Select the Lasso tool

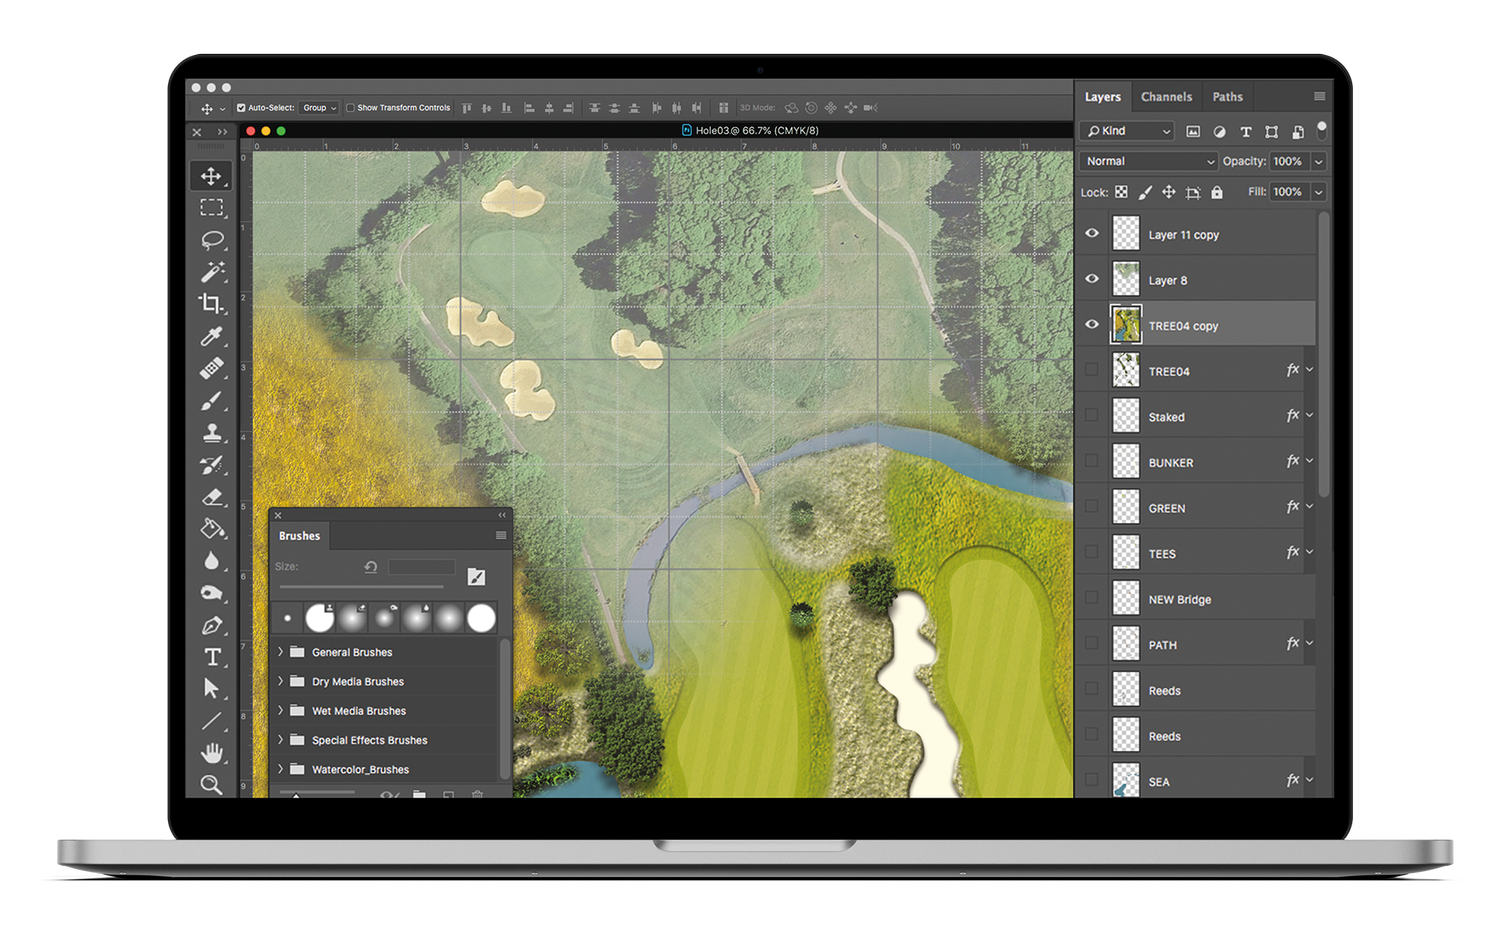coord(211,239)
